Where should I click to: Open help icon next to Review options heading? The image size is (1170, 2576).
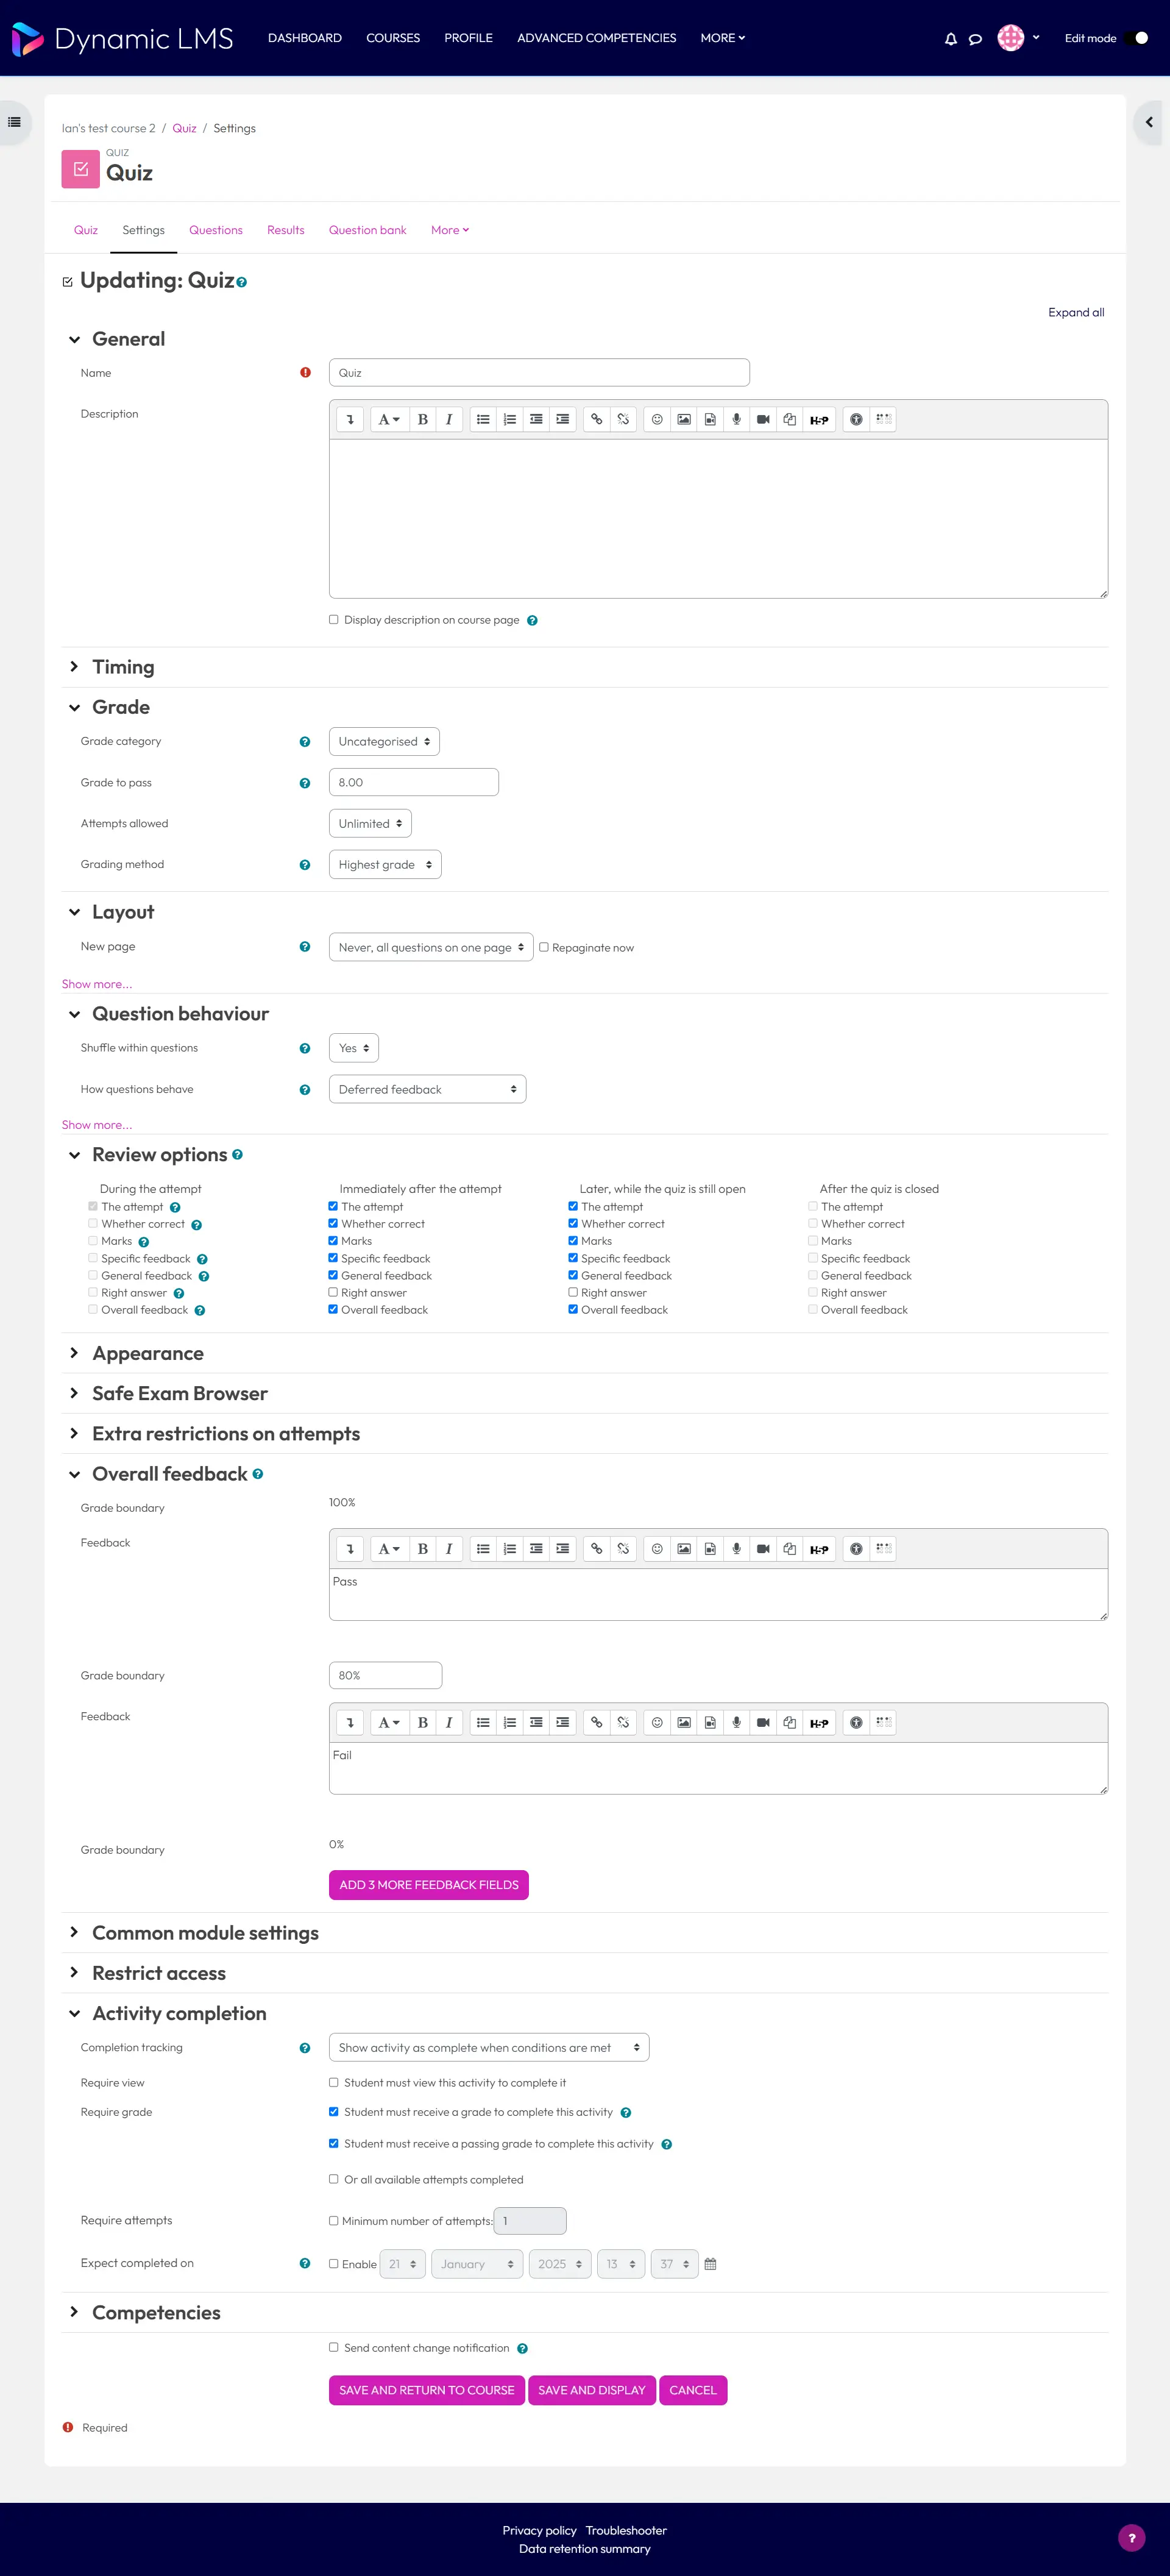click(x=238, y=1154)
